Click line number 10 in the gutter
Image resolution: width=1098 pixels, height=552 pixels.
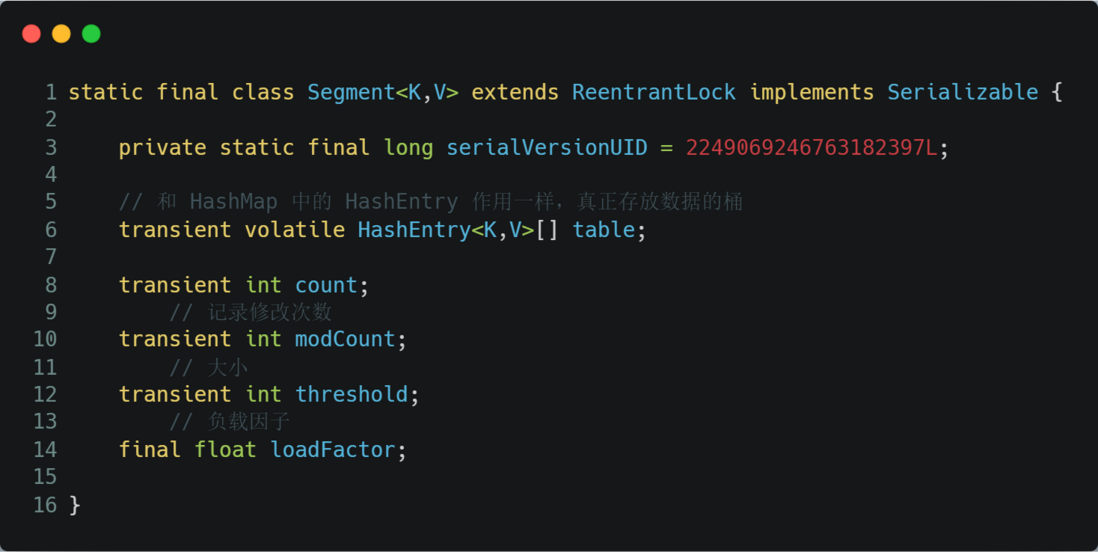coord(46,339)
